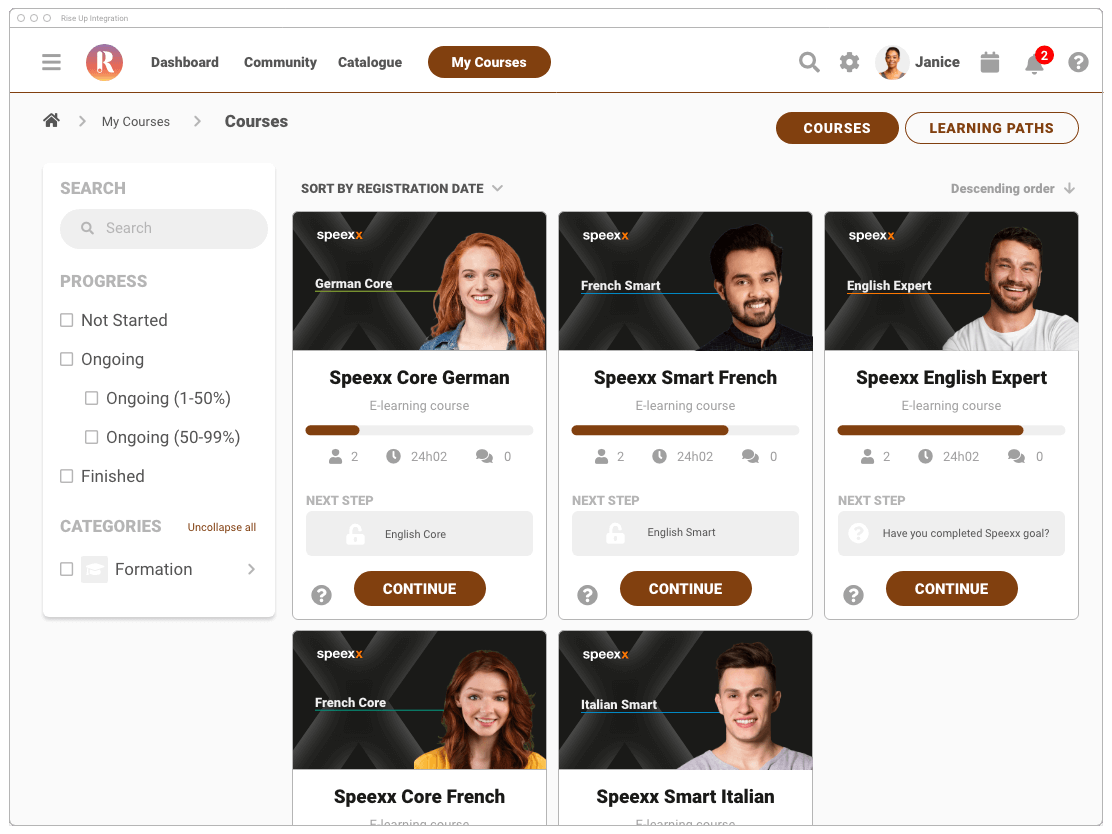Continue the Speexx Smart French course

pyautogui.click(x=686, y=589)
